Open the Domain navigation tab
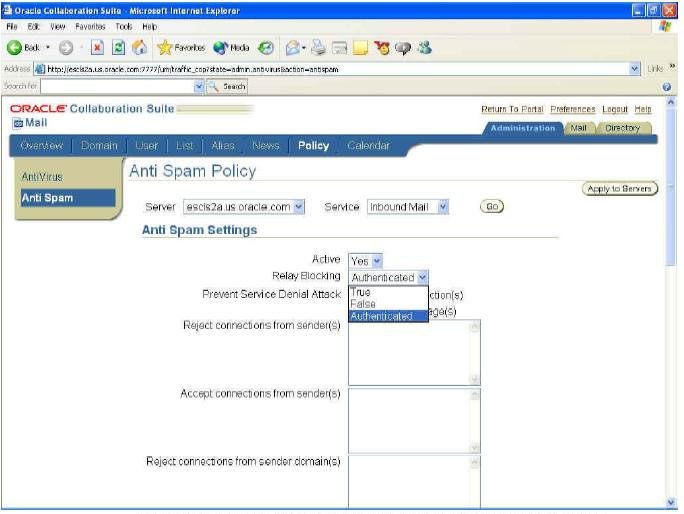 pyautogui.click(x=99, y=146)
